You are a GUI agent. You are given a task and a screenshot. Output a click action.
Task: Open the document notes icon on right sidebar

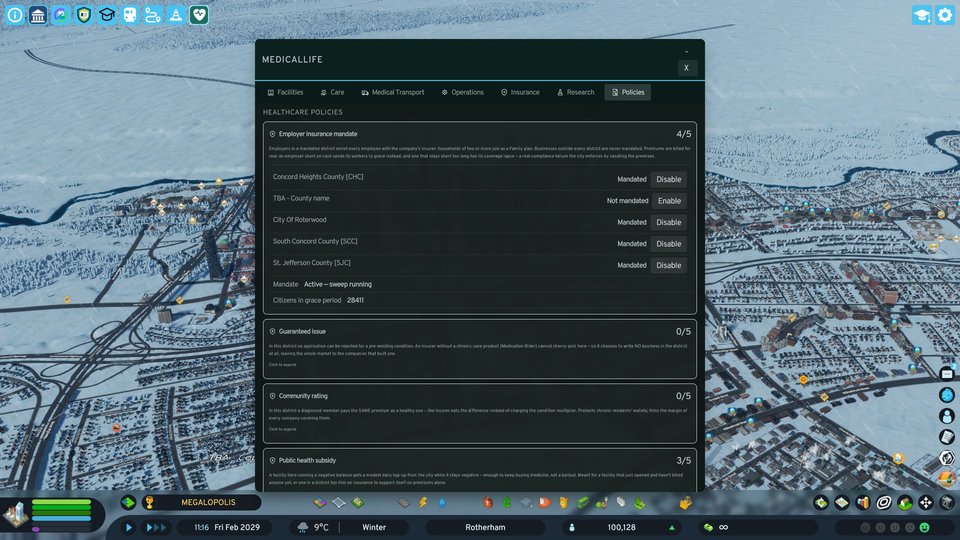(947, 437)
